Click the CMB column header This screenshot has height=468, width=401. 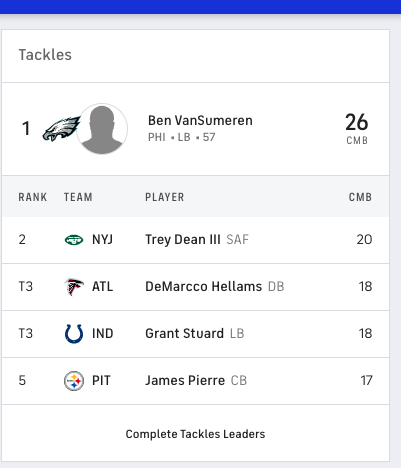pos(360,197)
